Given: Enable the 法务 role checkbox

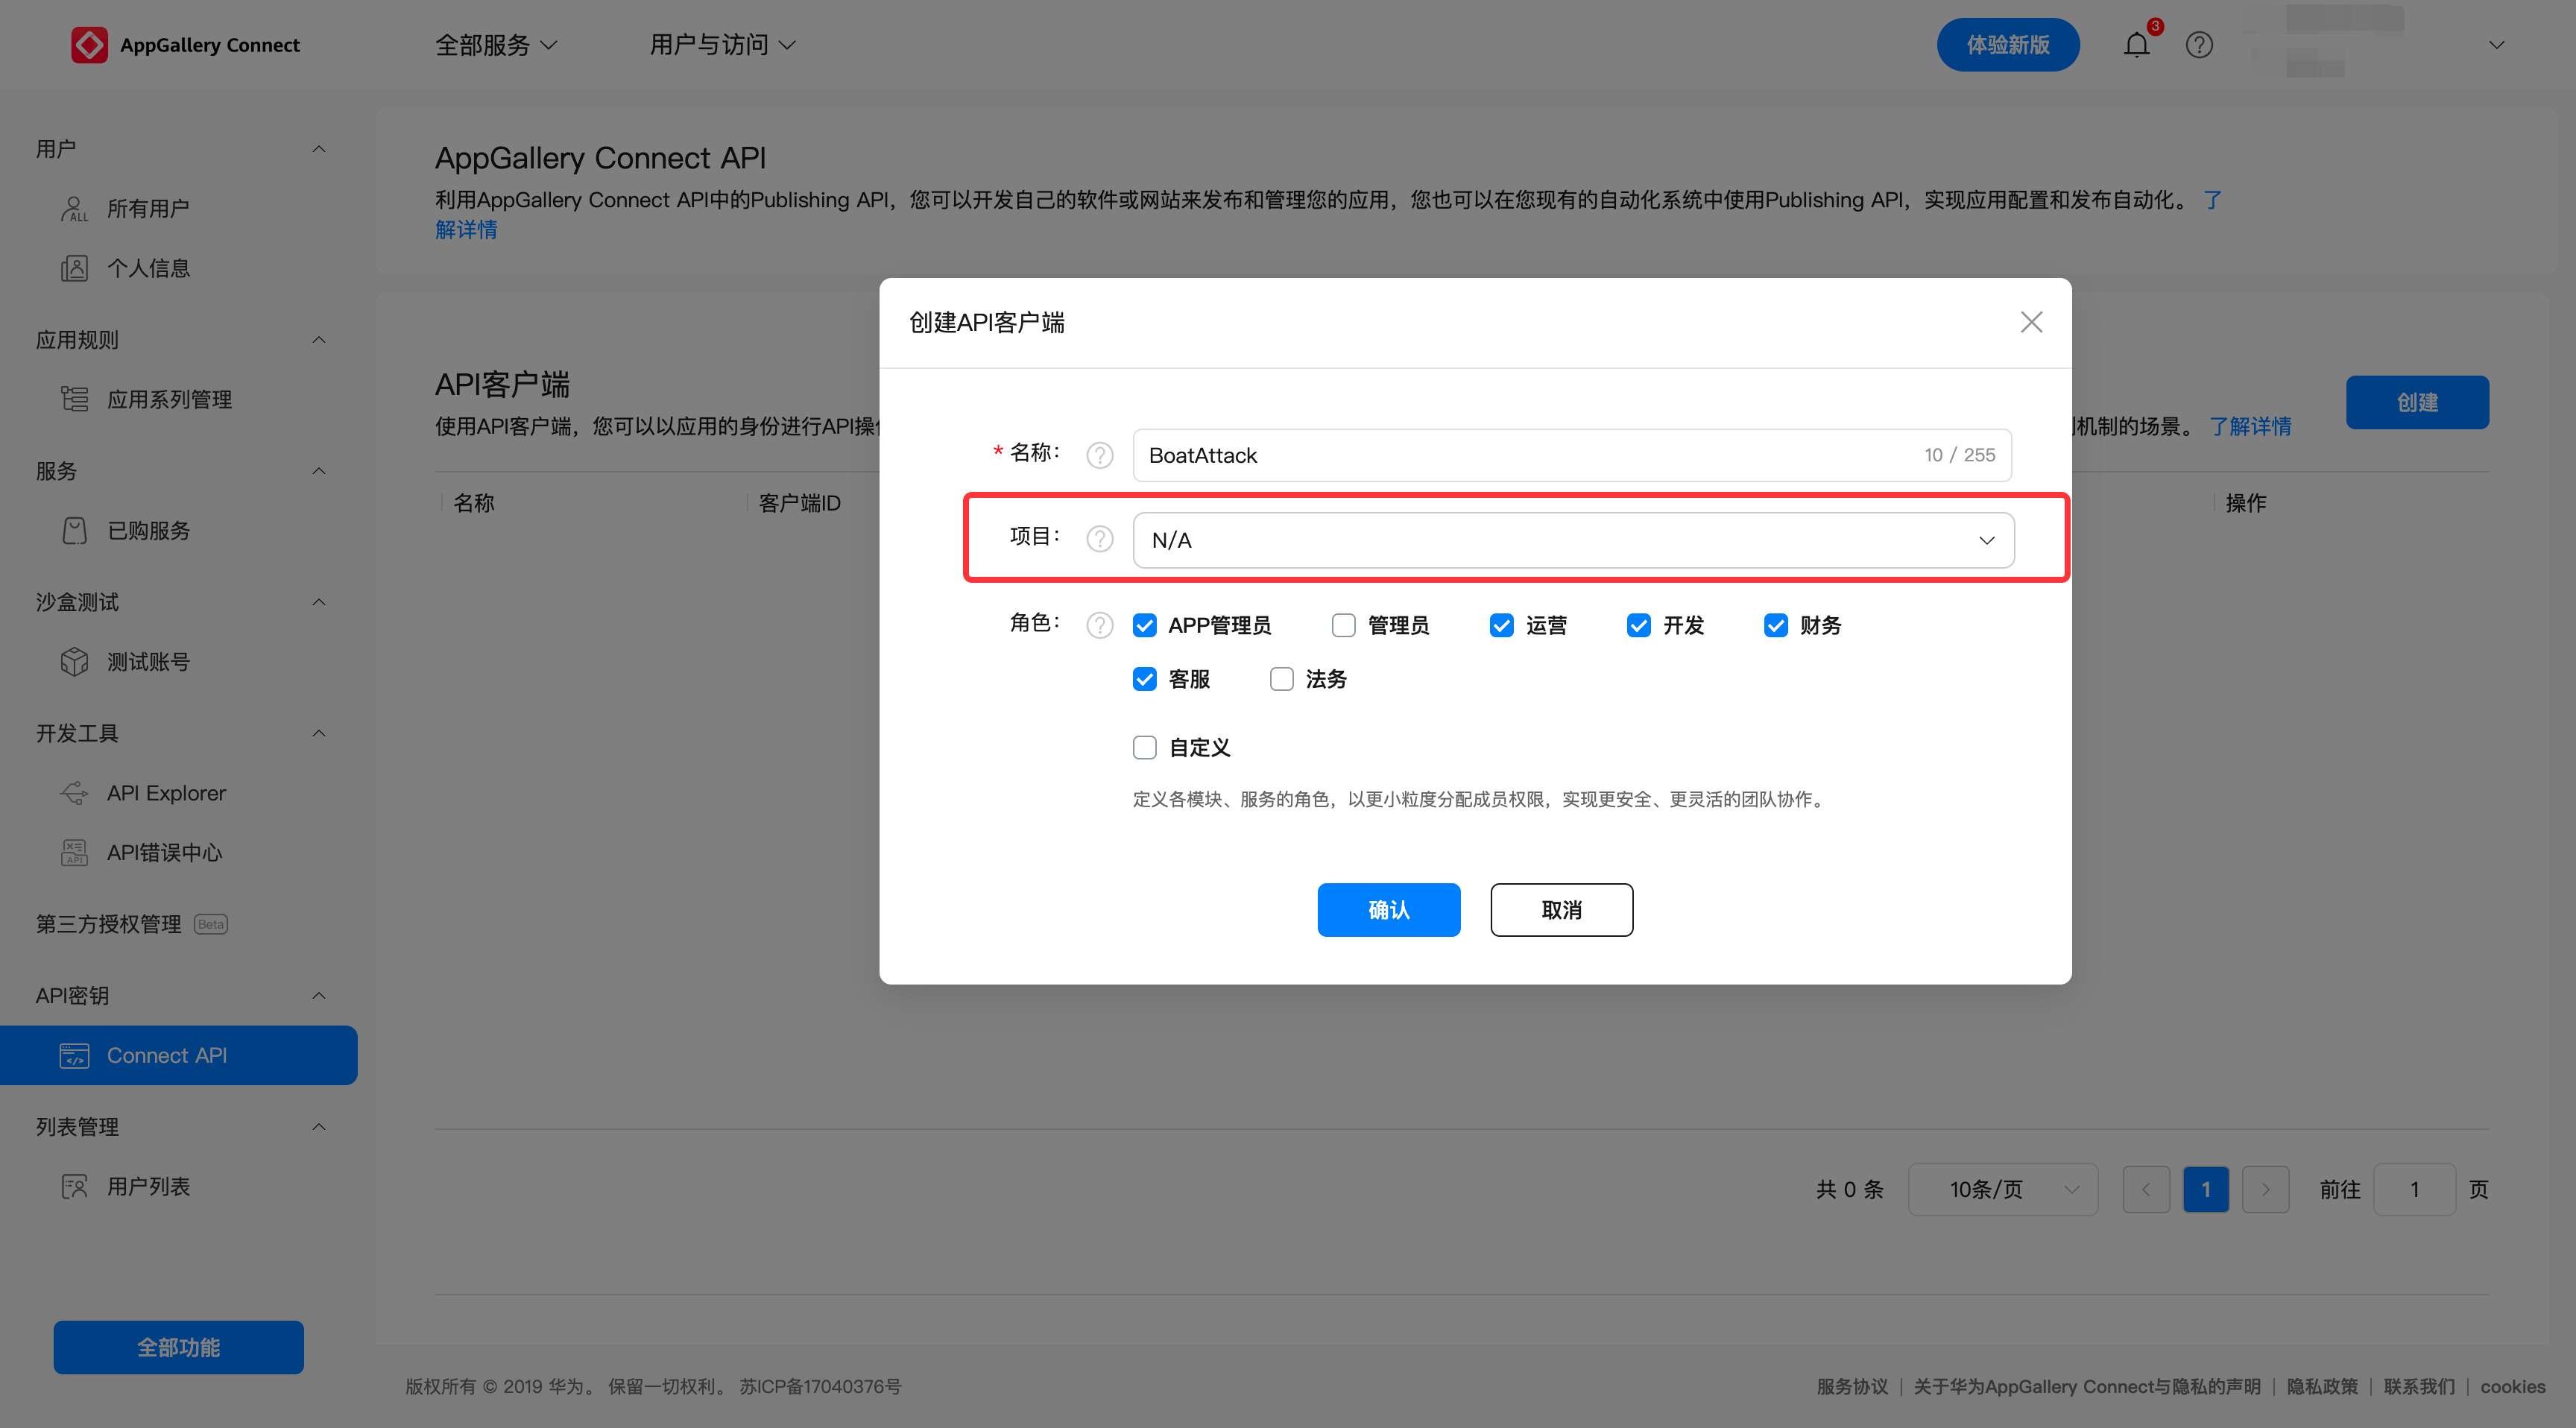Looking at the screenshot, I should [x=1281, y=679].
